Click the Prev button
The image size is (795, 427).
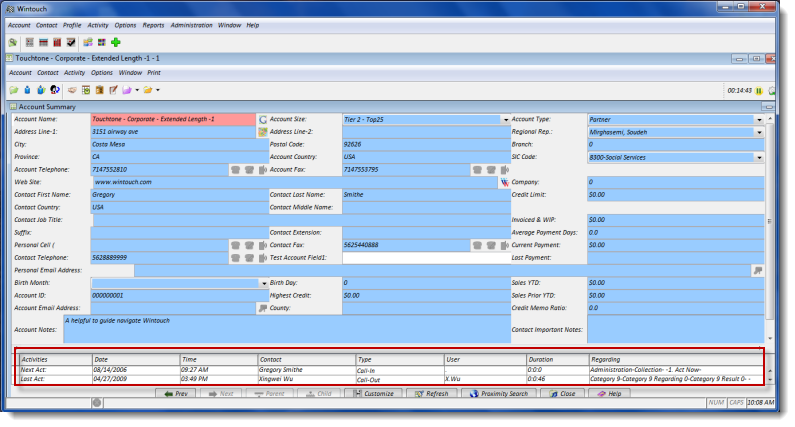coord(175,394)
